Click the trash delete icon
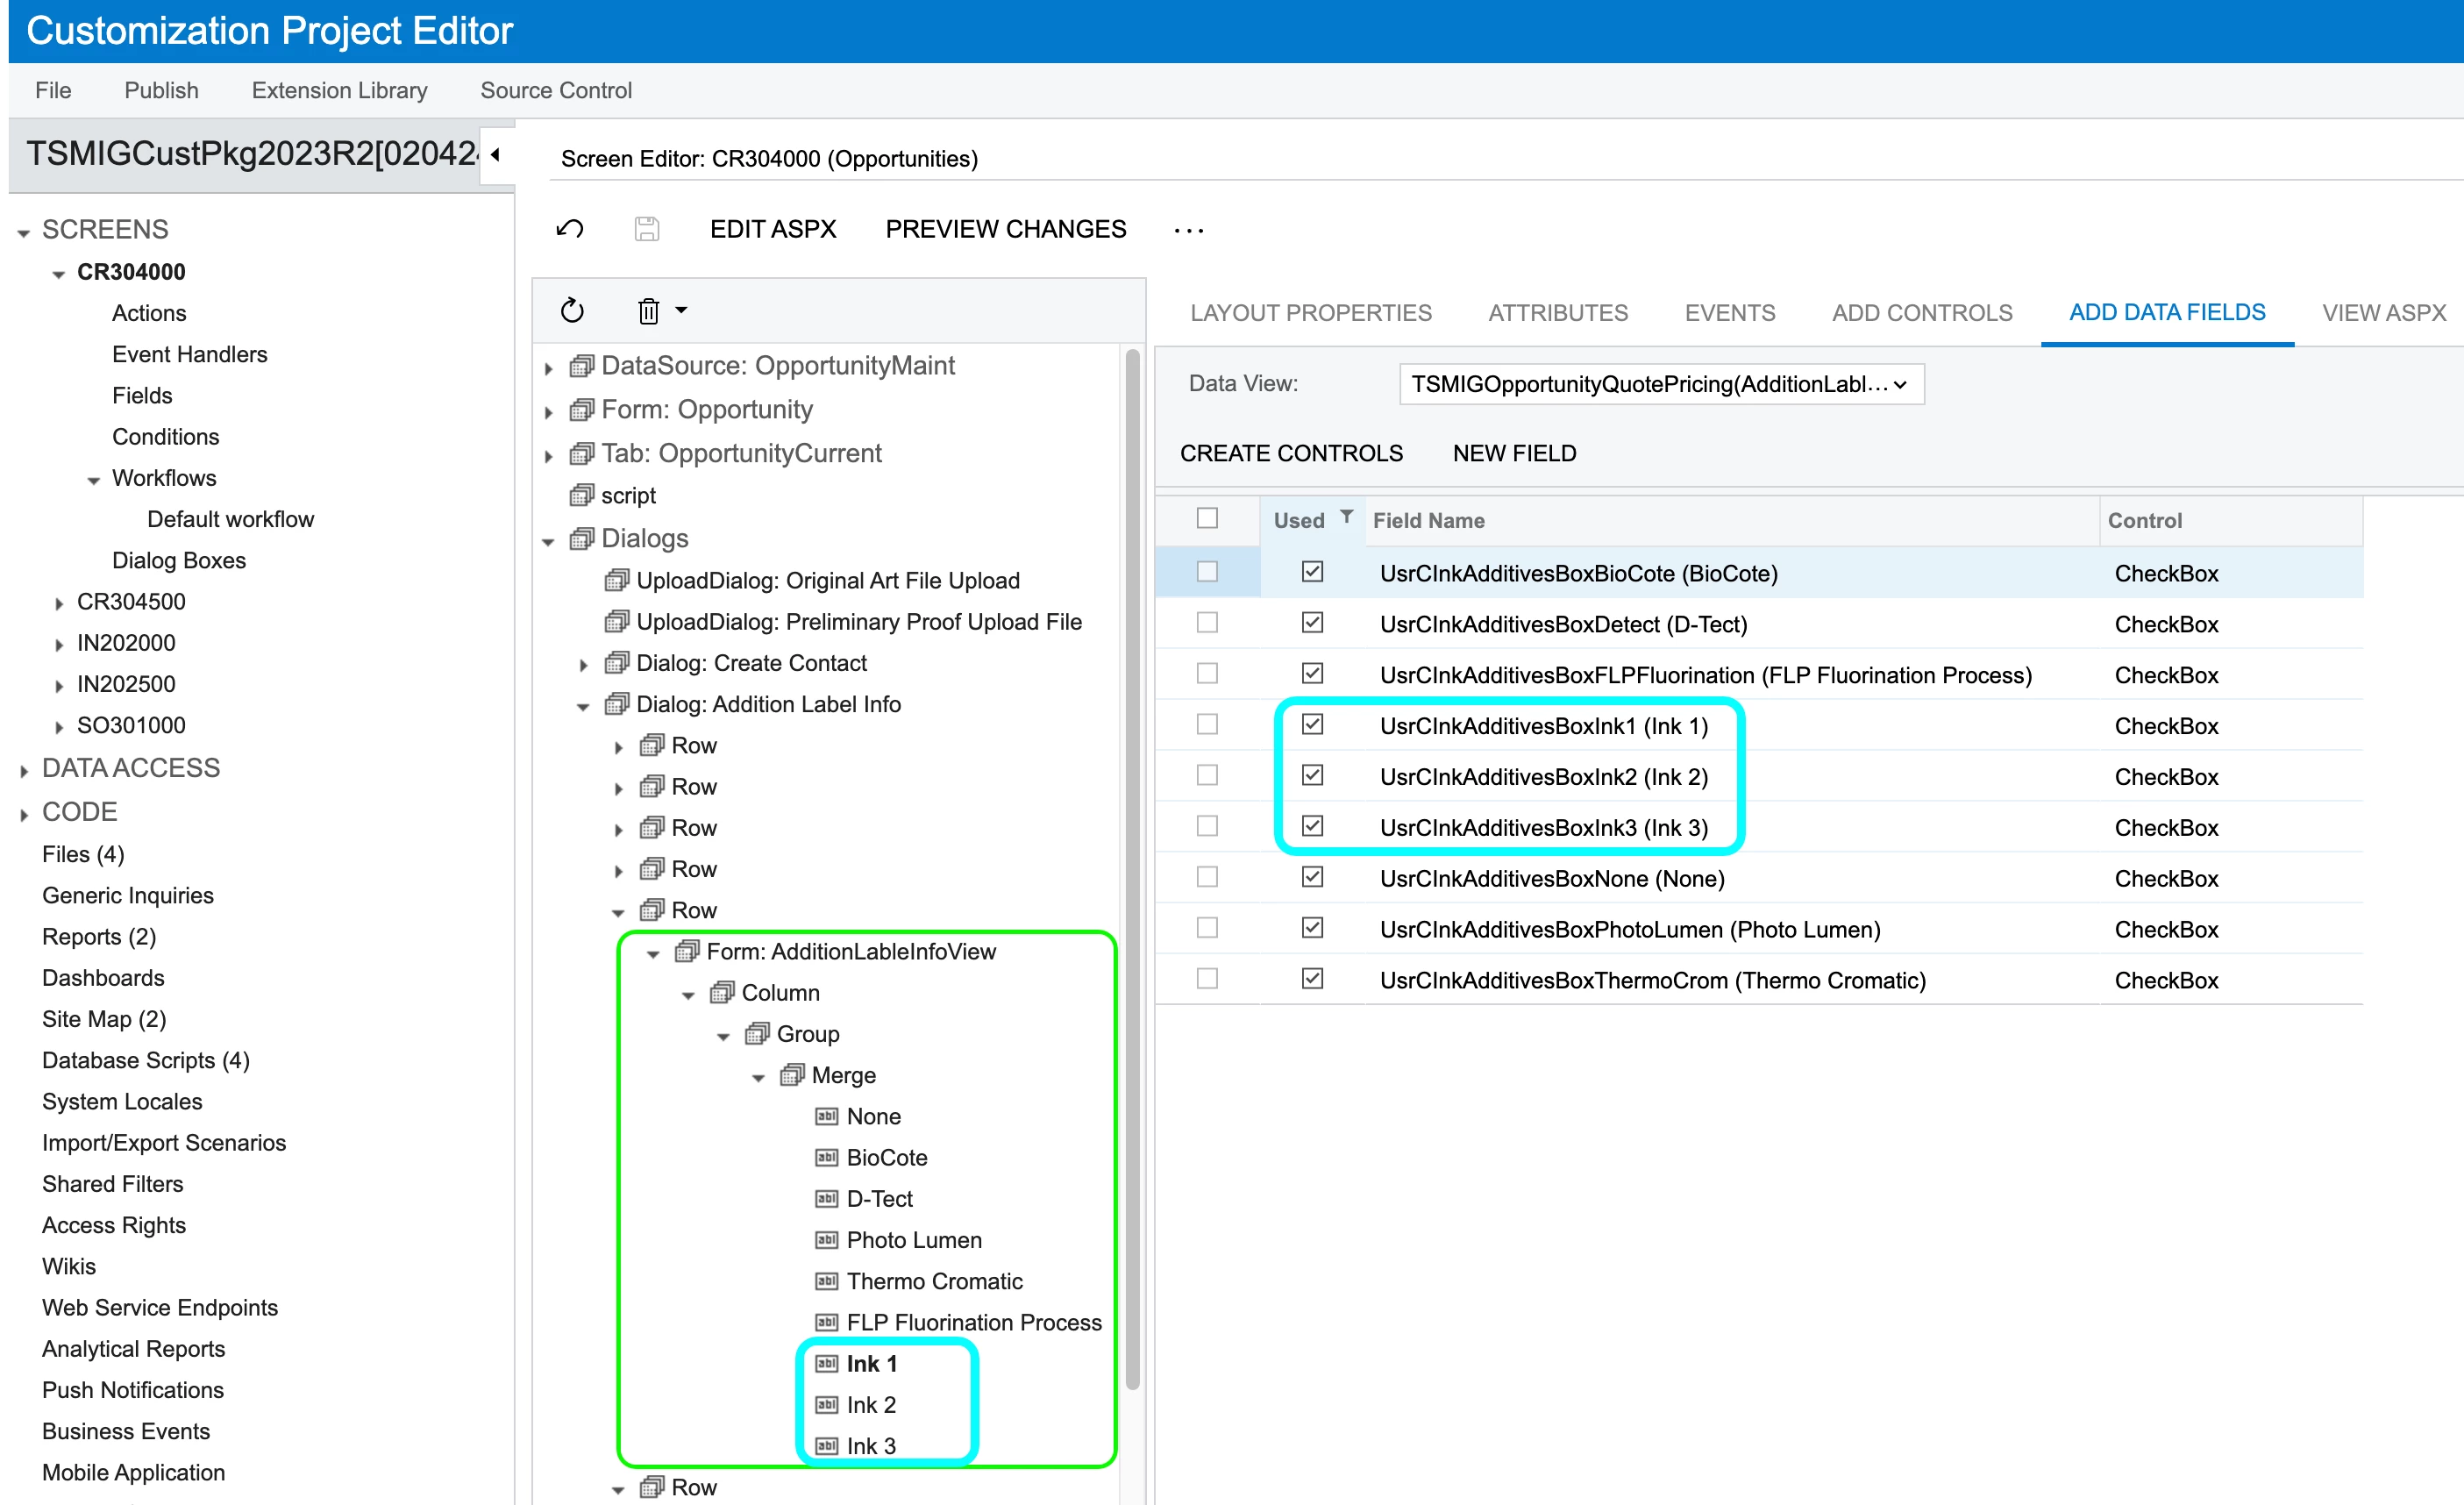The image size is (2464, 1505). click(649, 311)
